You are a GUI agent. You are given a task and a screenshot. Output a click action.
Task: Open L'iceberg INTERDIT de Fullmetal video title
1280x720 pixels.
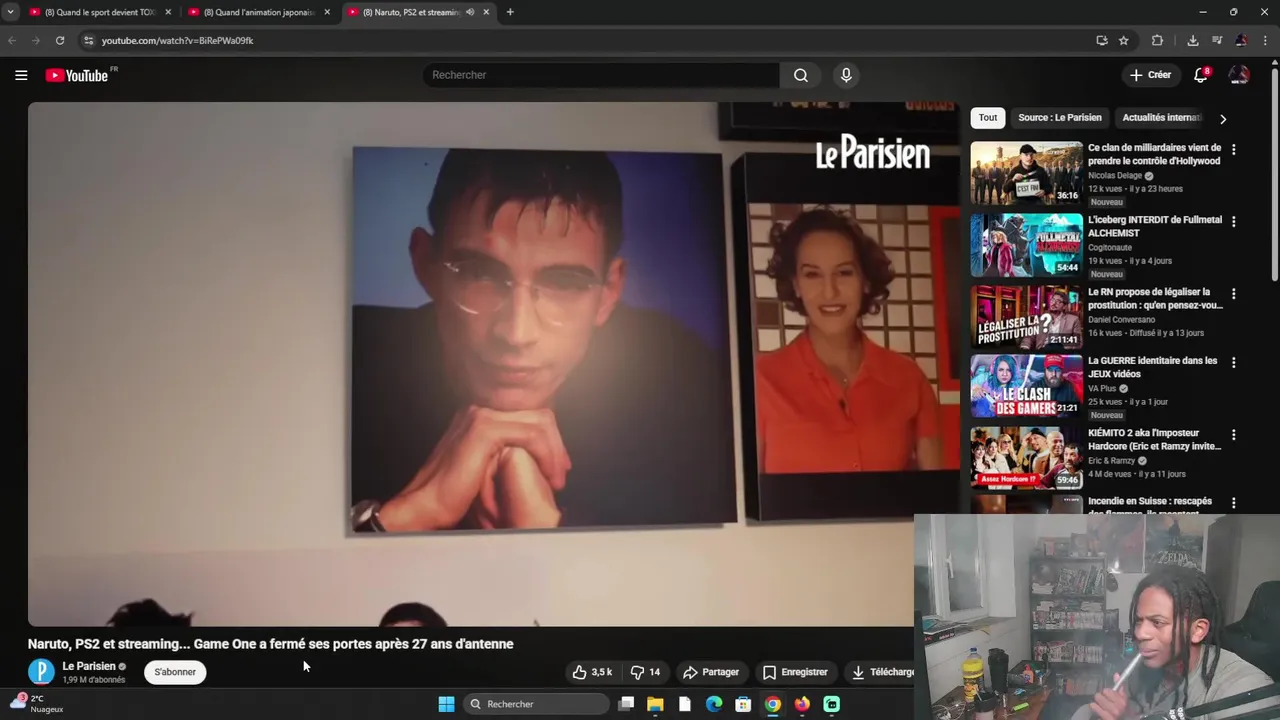tap(1154, 226)
